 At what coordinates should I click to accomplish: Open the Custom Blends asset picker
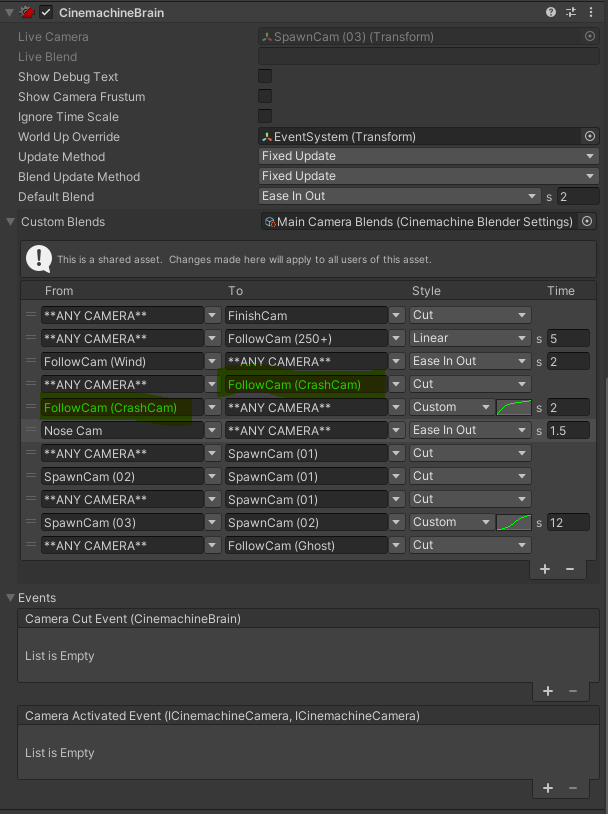588,222
